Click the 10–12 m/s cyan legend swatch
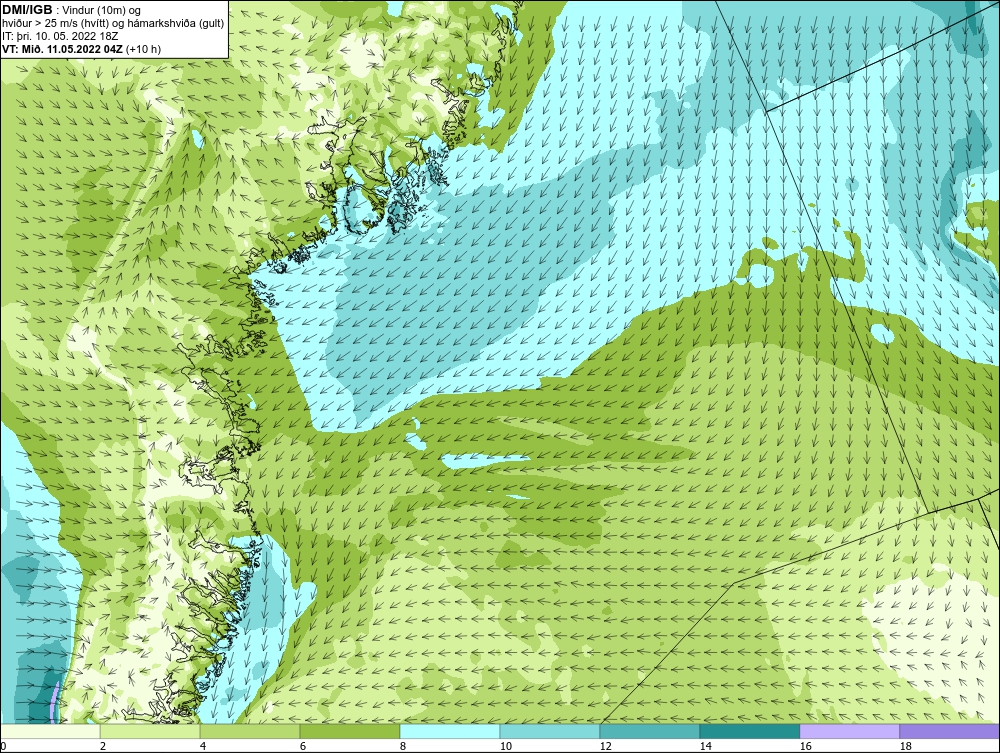Screen dimensions: 1000x753 pos(550,731)
